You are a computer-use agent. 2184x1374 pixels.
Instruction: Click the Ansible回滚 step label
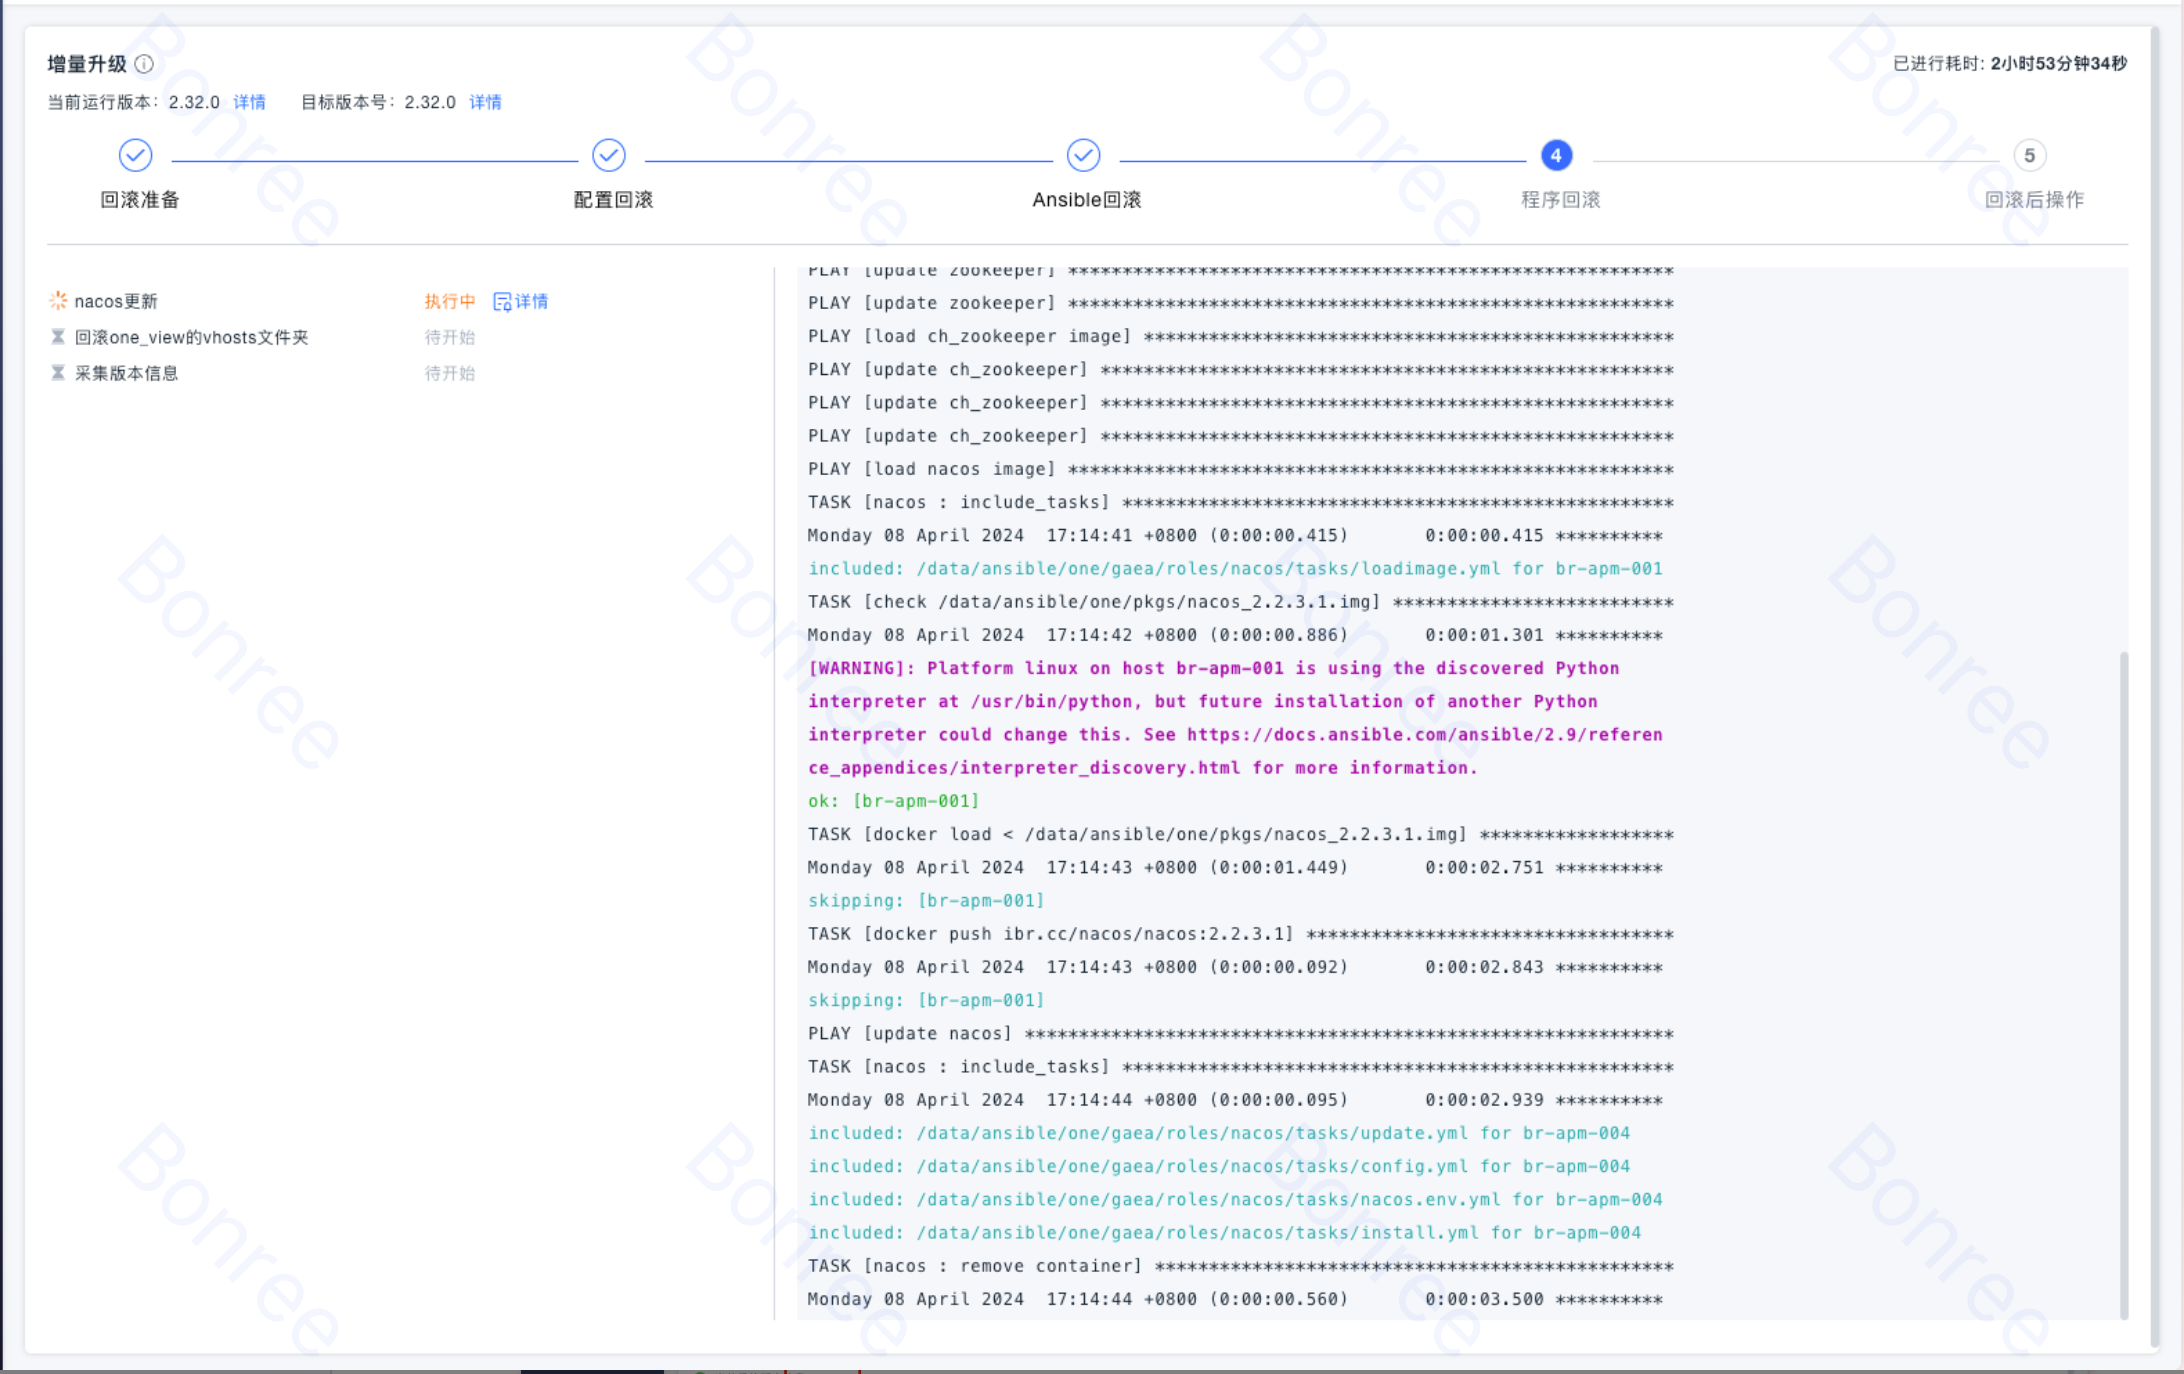[1086, 199]
